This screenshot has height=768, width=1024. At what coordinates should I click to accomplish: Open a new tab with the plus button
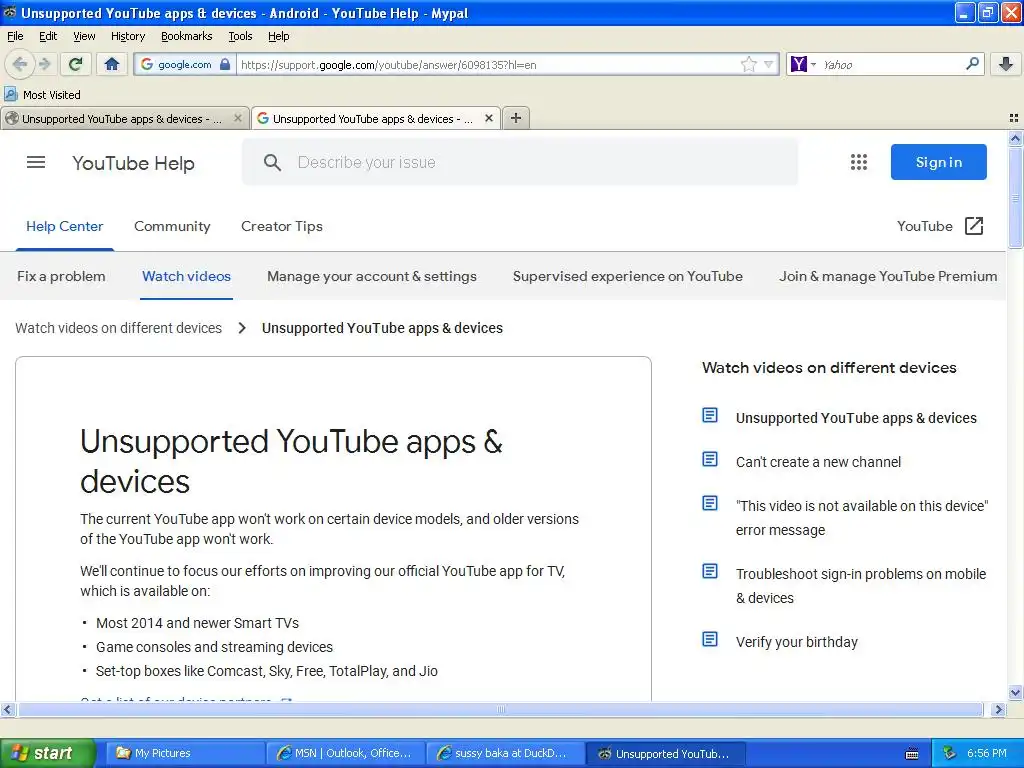click(x=516, y=118)
